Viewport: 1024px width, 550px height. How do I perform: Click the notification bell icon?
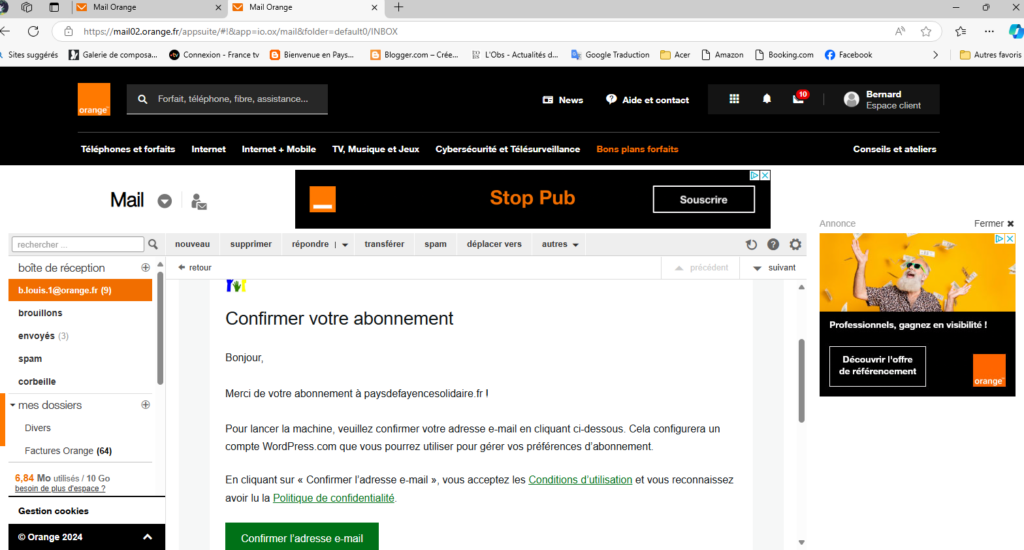click(767, 99)
